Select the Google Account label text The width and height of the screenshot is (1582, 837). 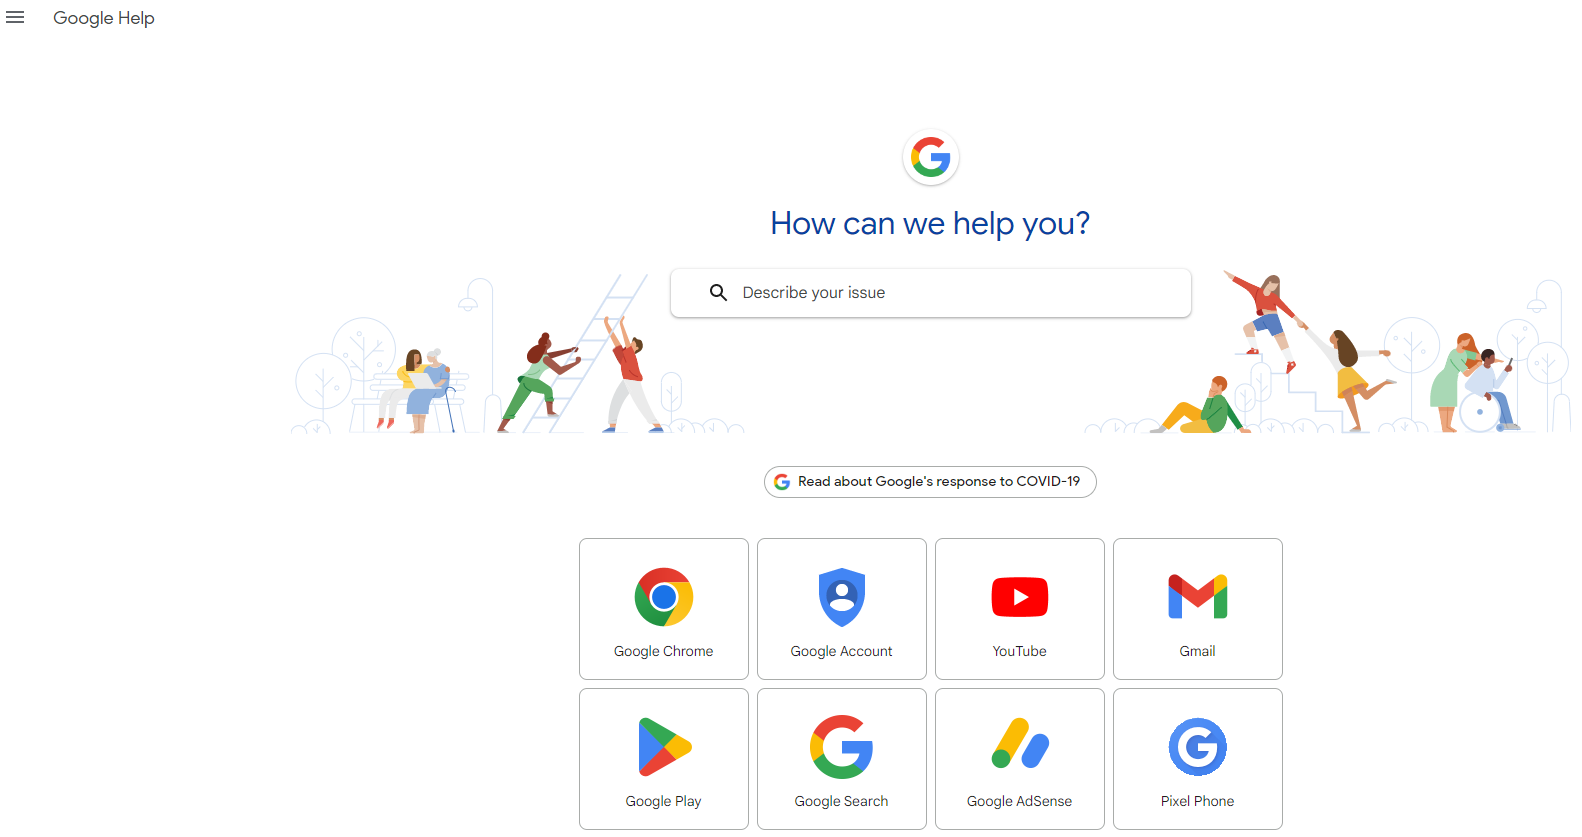[x=842, y=651]
